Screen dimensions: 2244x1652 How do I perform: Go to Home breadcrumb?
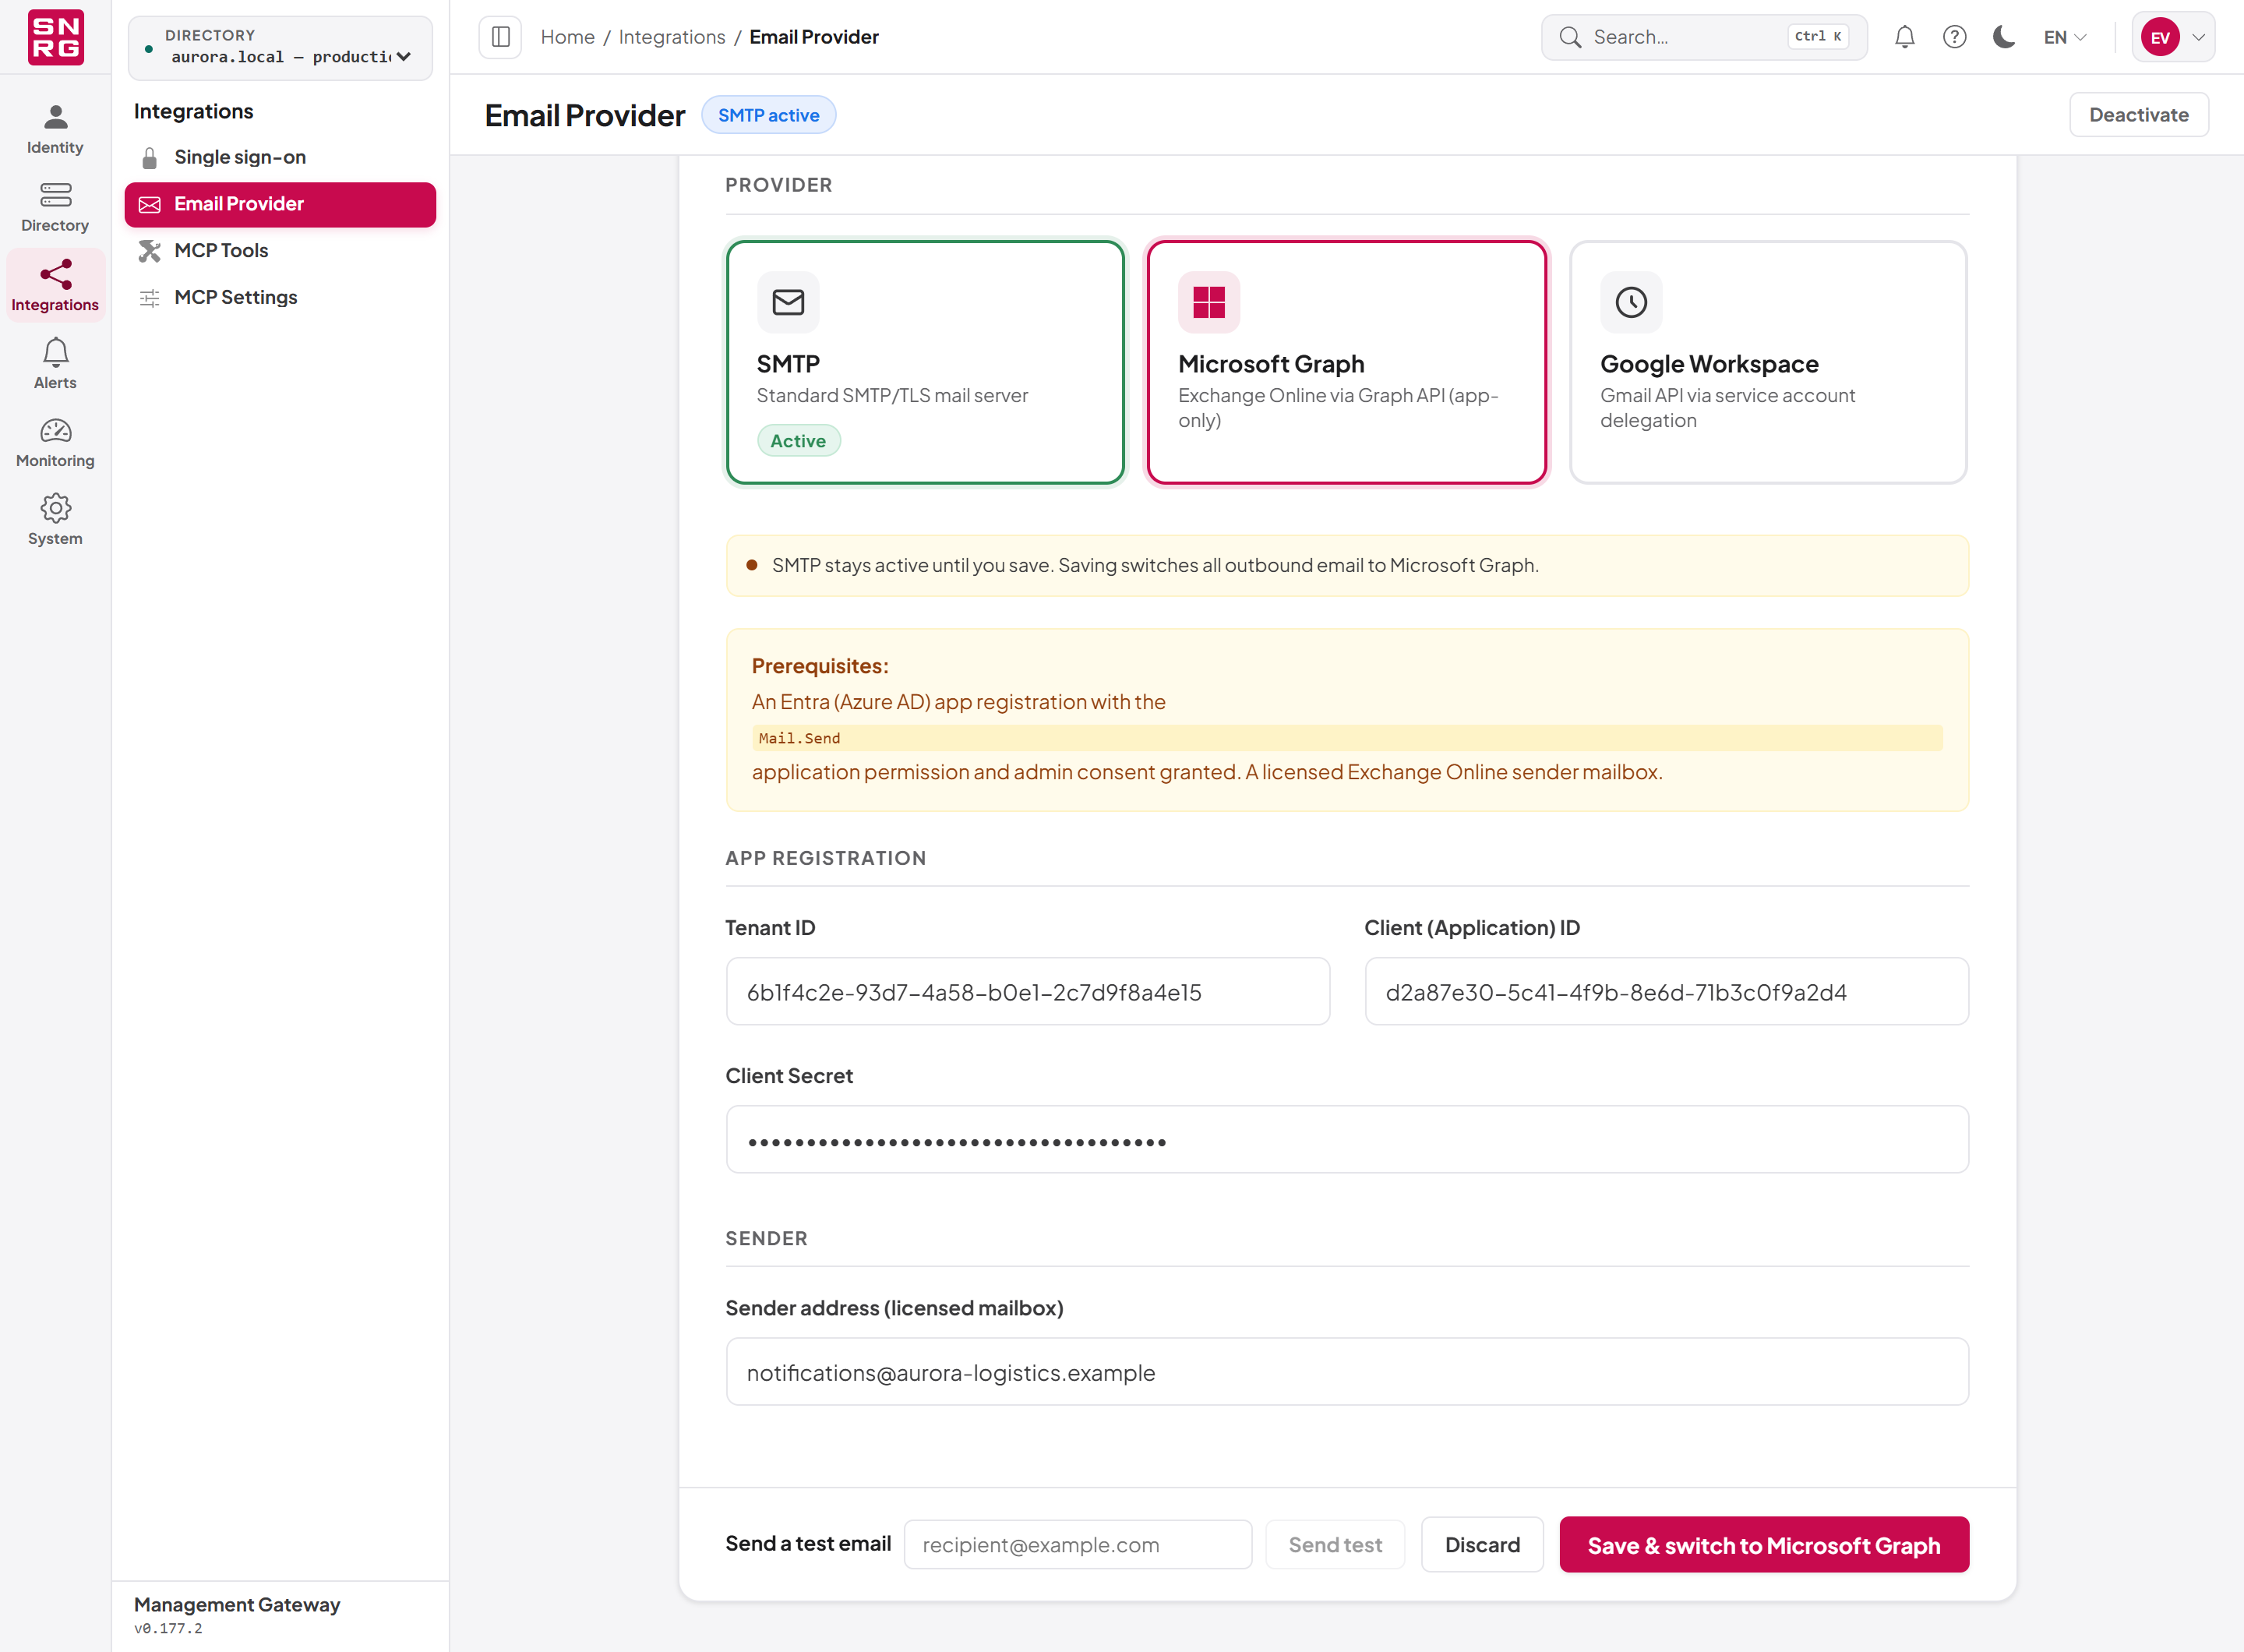(x=567, y=37)
